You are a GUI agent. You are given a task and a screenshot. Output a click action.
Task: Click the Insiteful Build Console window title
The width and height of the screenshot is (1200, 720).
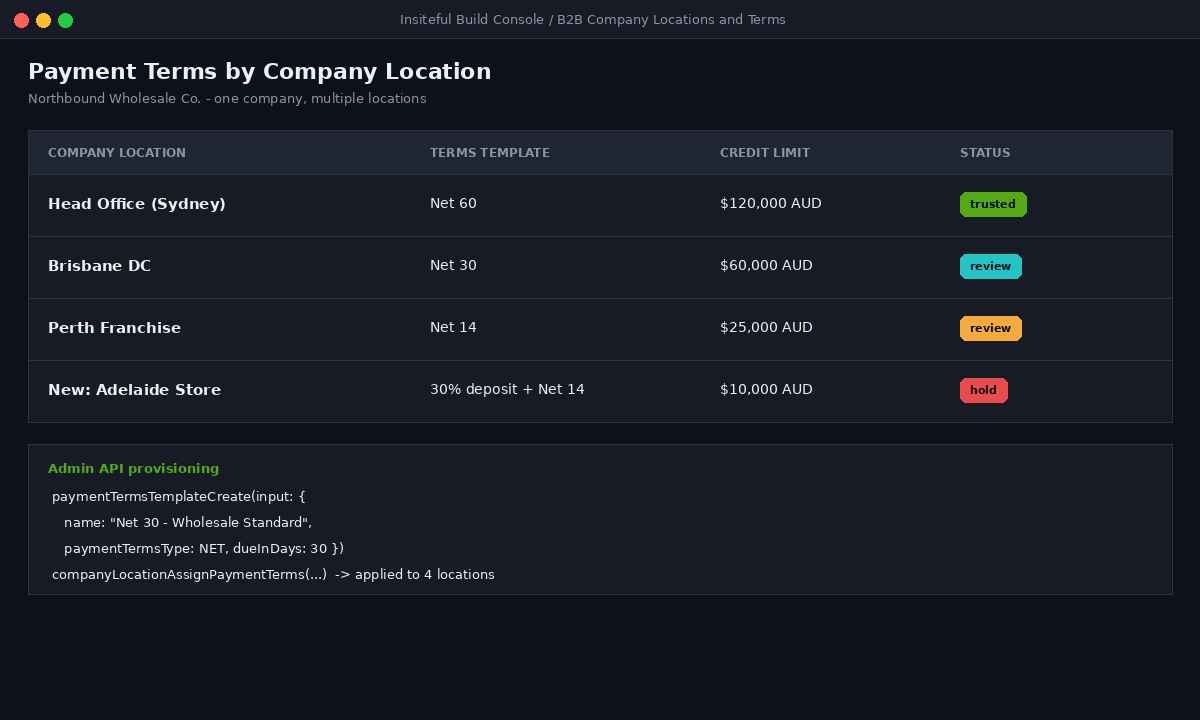pos(593,20)
